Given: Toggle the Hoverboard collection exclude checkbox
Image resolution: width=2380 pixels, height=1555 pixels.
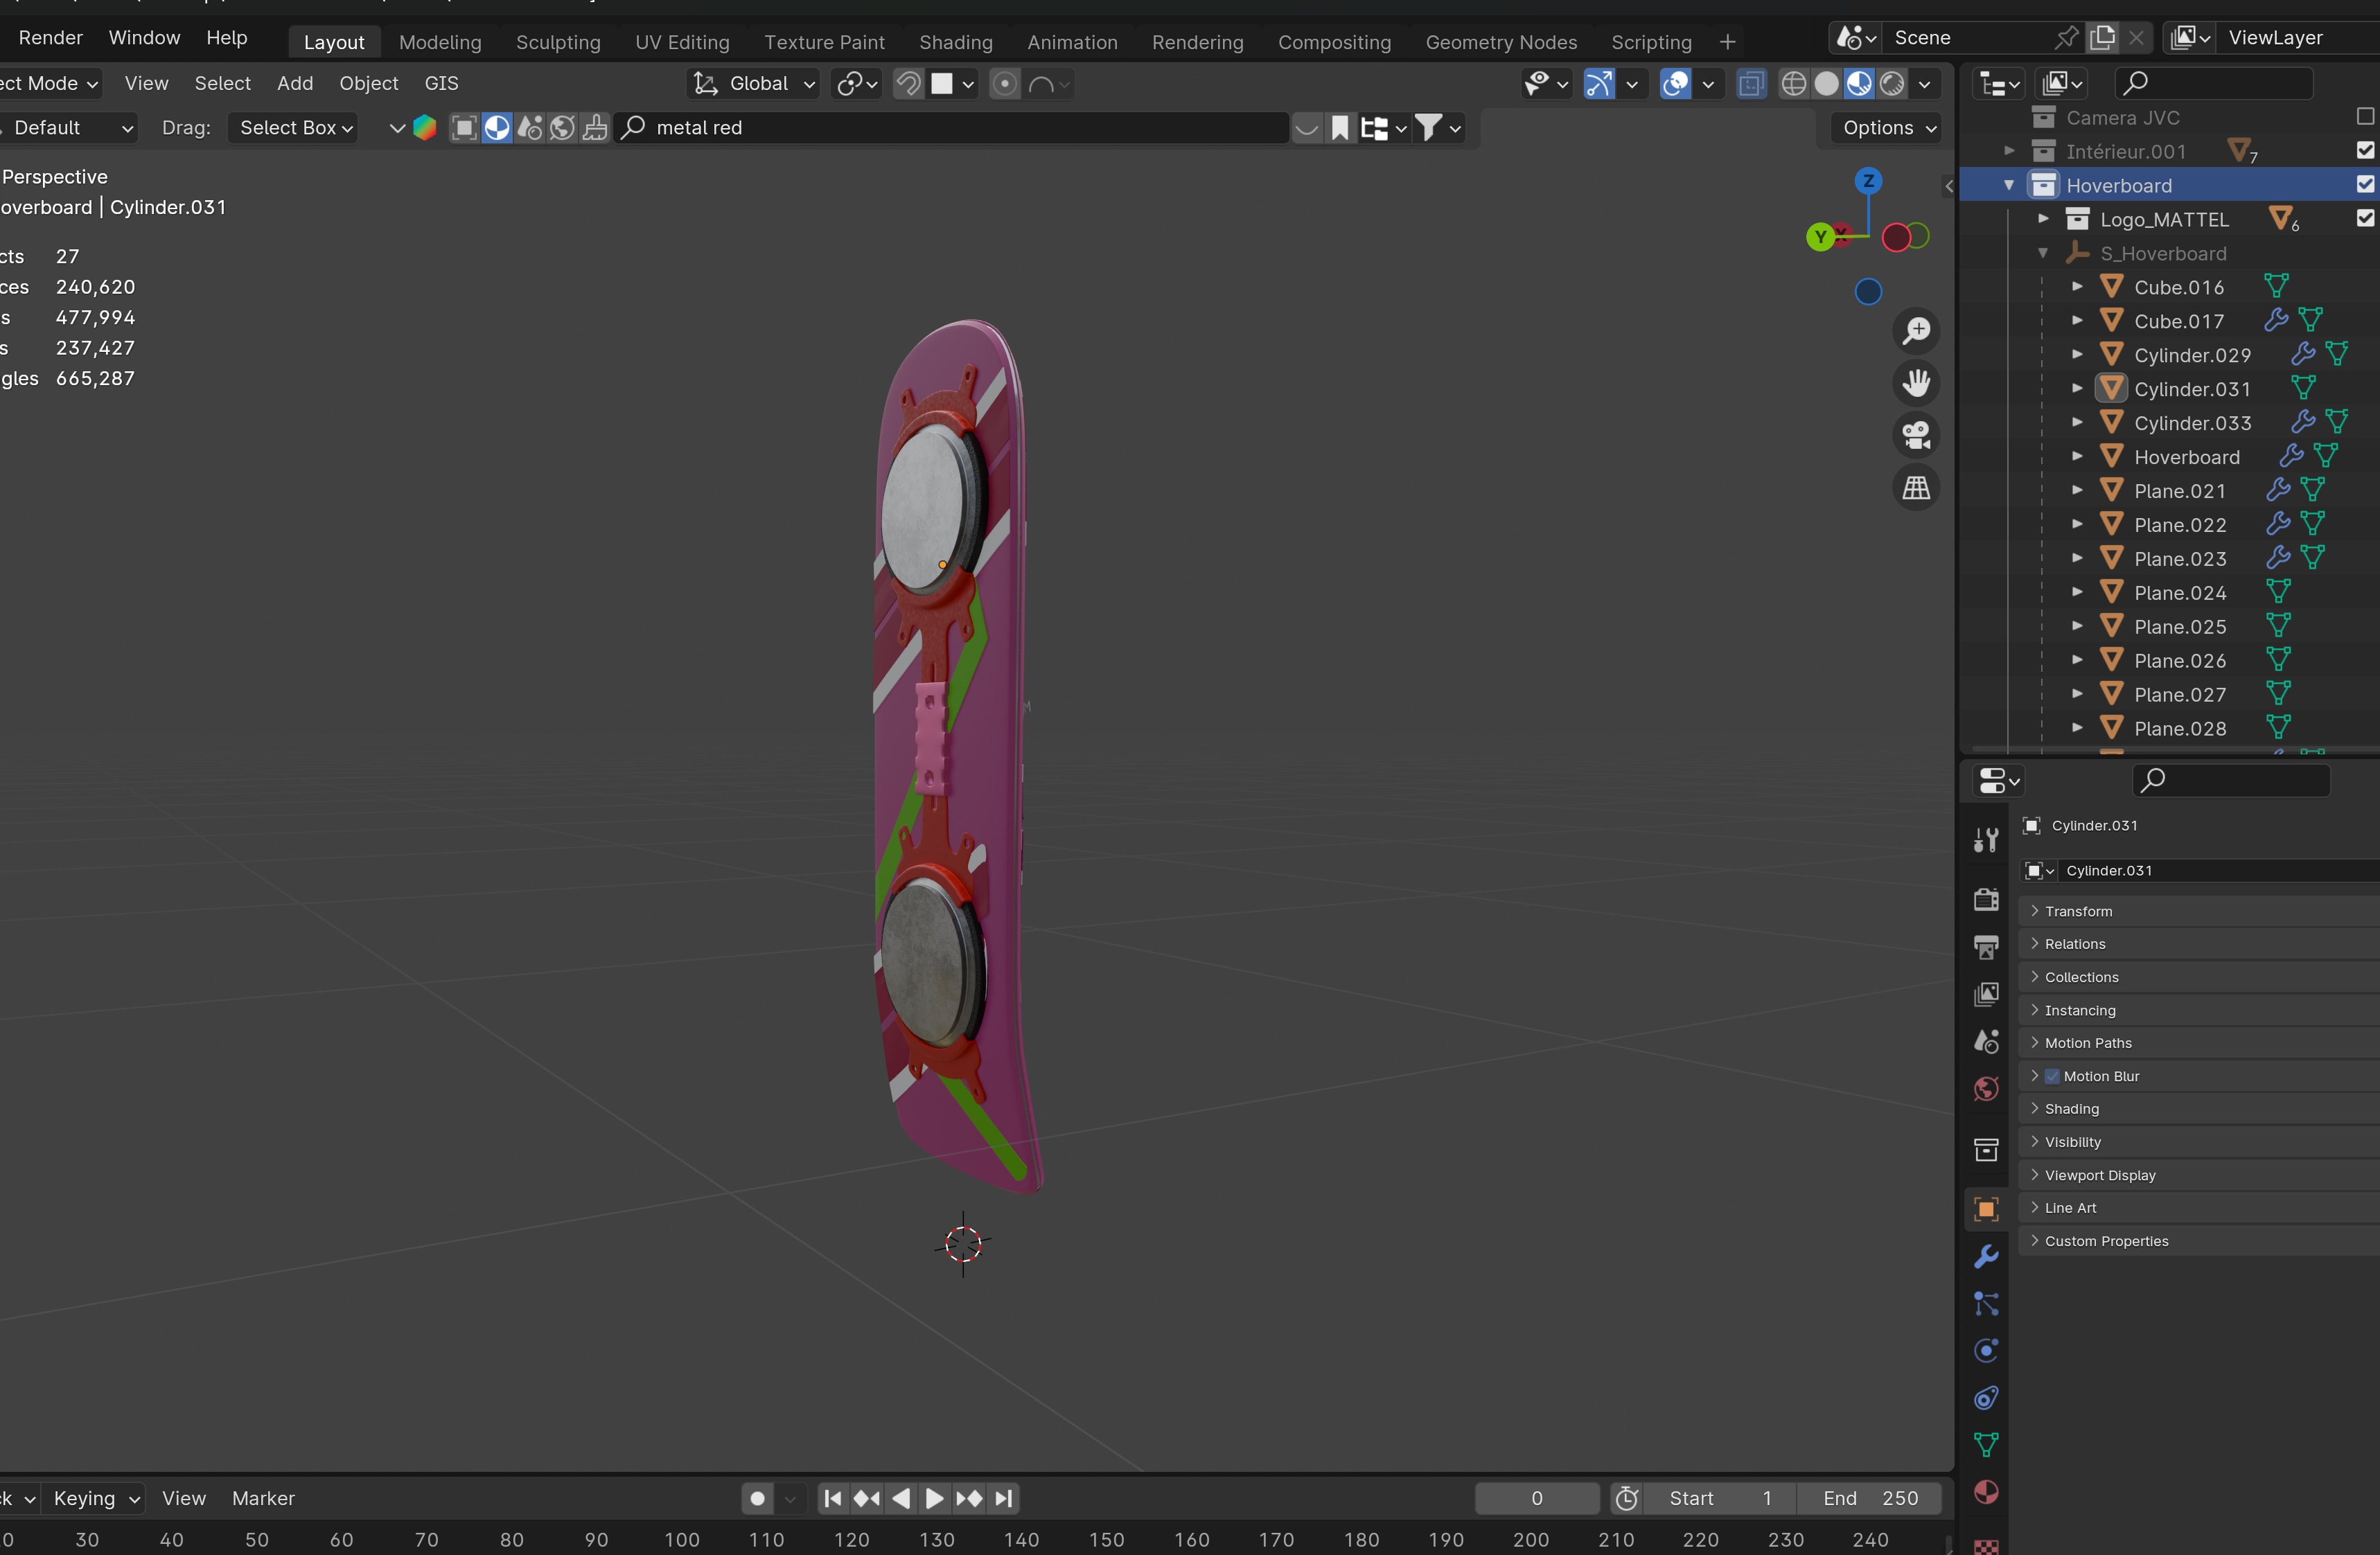Looking at the screenshot, I should pyautogui.click(x=2364, y=184).
